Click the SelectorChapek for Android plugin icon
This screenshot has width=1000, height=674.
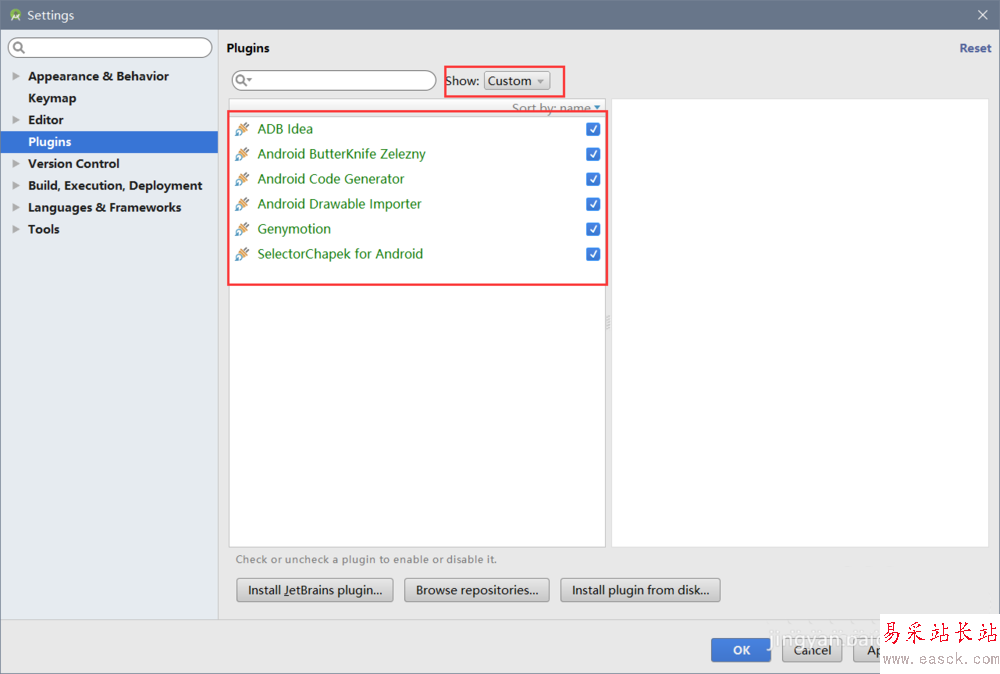(x=242, y=254)
